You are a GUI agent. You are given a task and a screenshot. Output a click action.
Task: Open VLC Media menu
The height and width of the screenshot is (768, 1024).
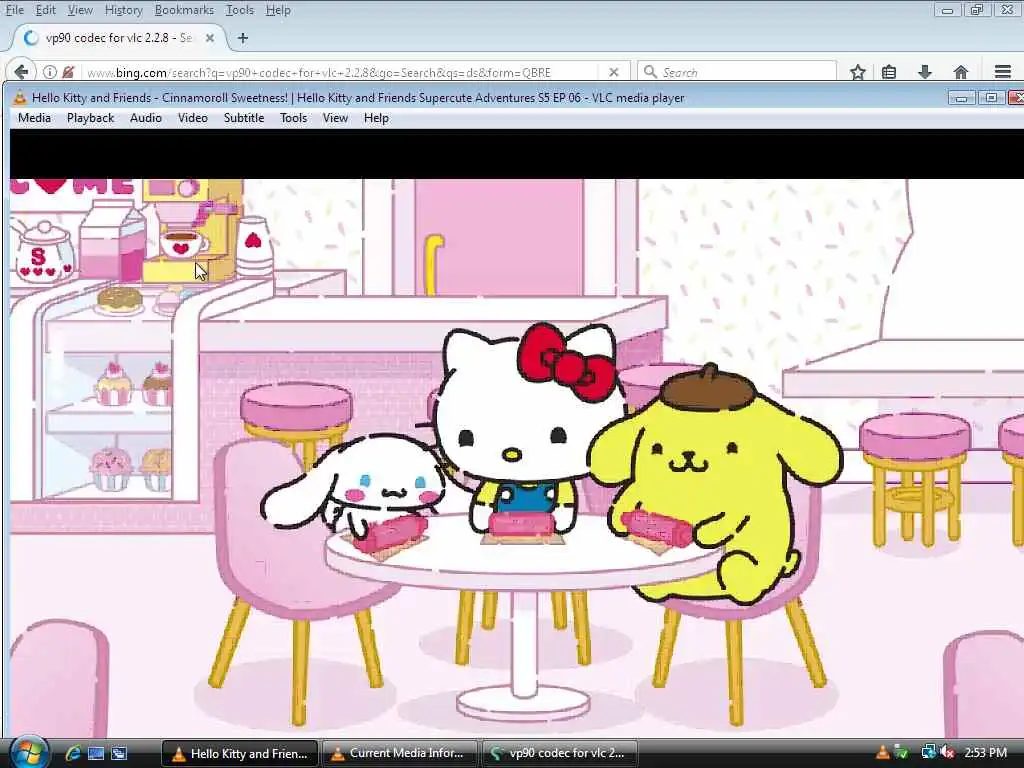click(x=34, y=118)
